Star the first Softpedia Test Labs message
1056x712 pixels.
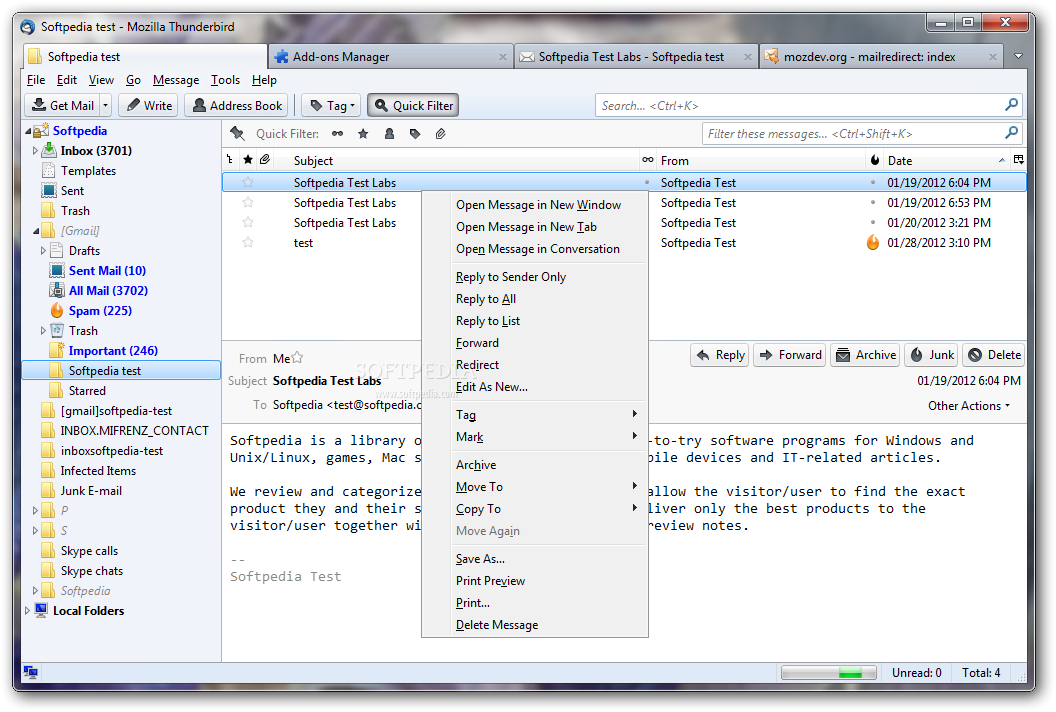[x=248, y=182]
